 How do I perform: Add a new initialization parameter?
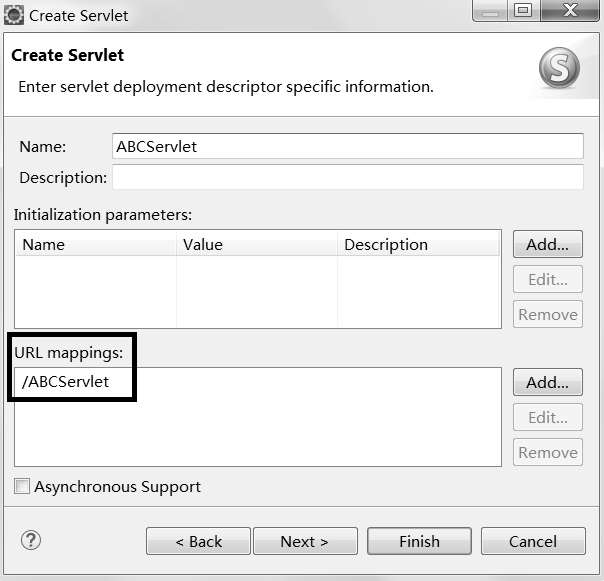[547, 244]
